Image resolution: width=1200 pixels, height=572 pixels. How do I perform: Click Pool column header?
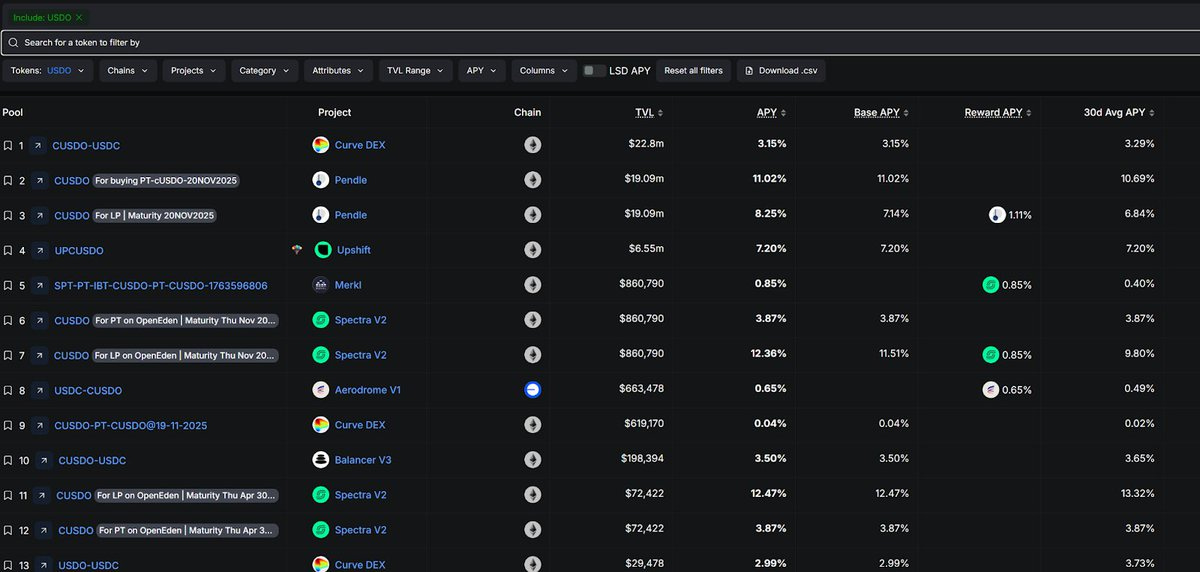[x=13, y=113]
